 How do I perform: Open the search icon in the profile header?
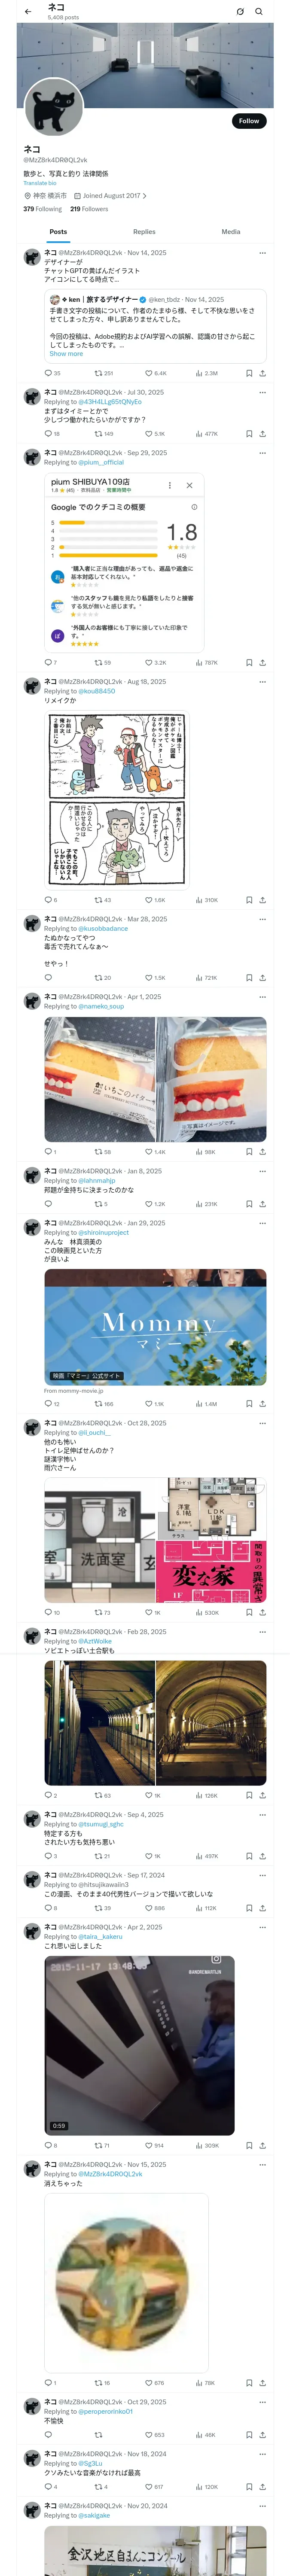(x=259, y=12)
